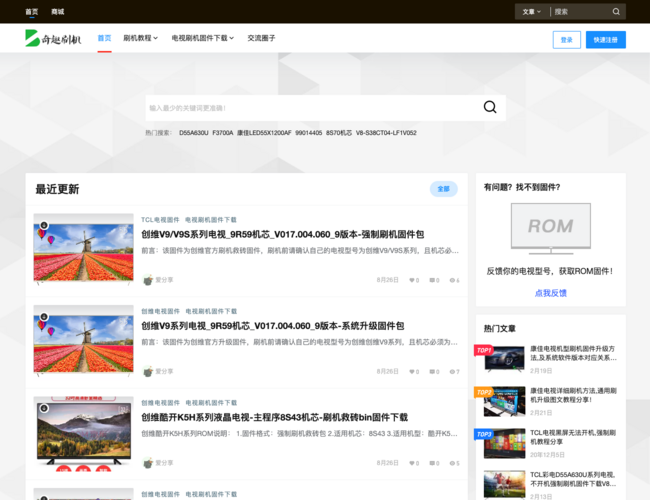The height and width of the screenshot is (500, 650).
Task: Open hot article 康佳电视详细刷机方法
Action: (573, 395)
